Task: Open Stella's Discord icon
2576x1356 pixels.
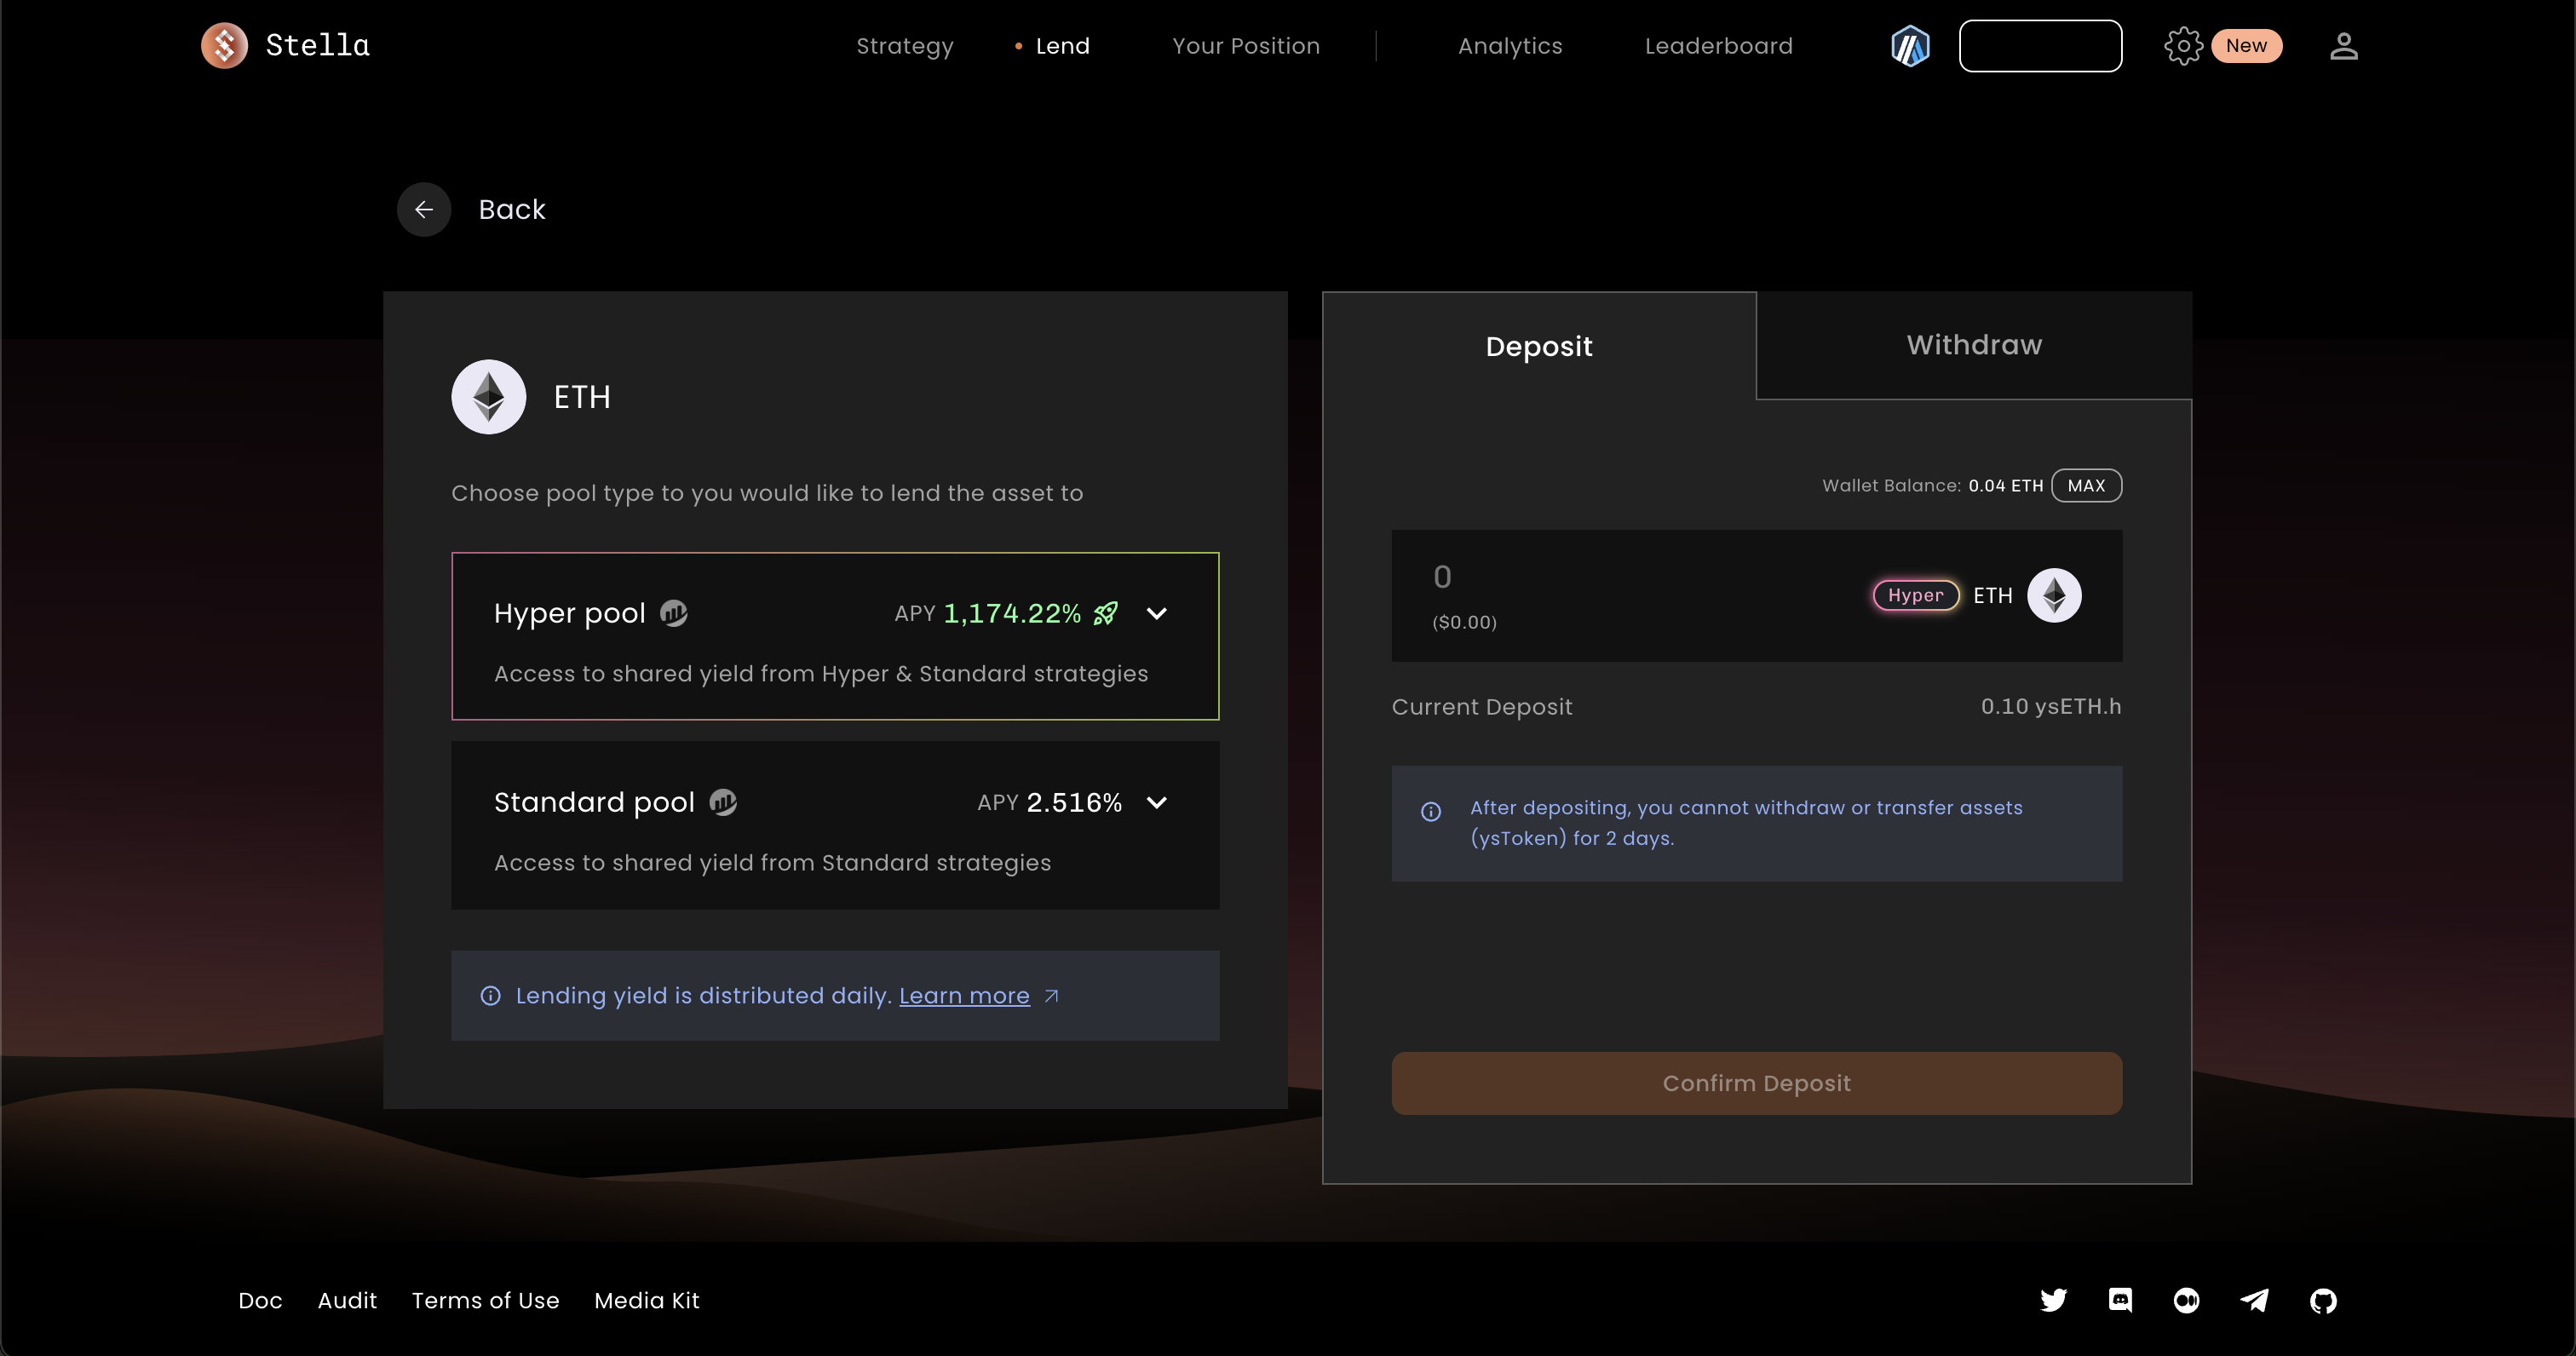Action: (2120, 1300)
